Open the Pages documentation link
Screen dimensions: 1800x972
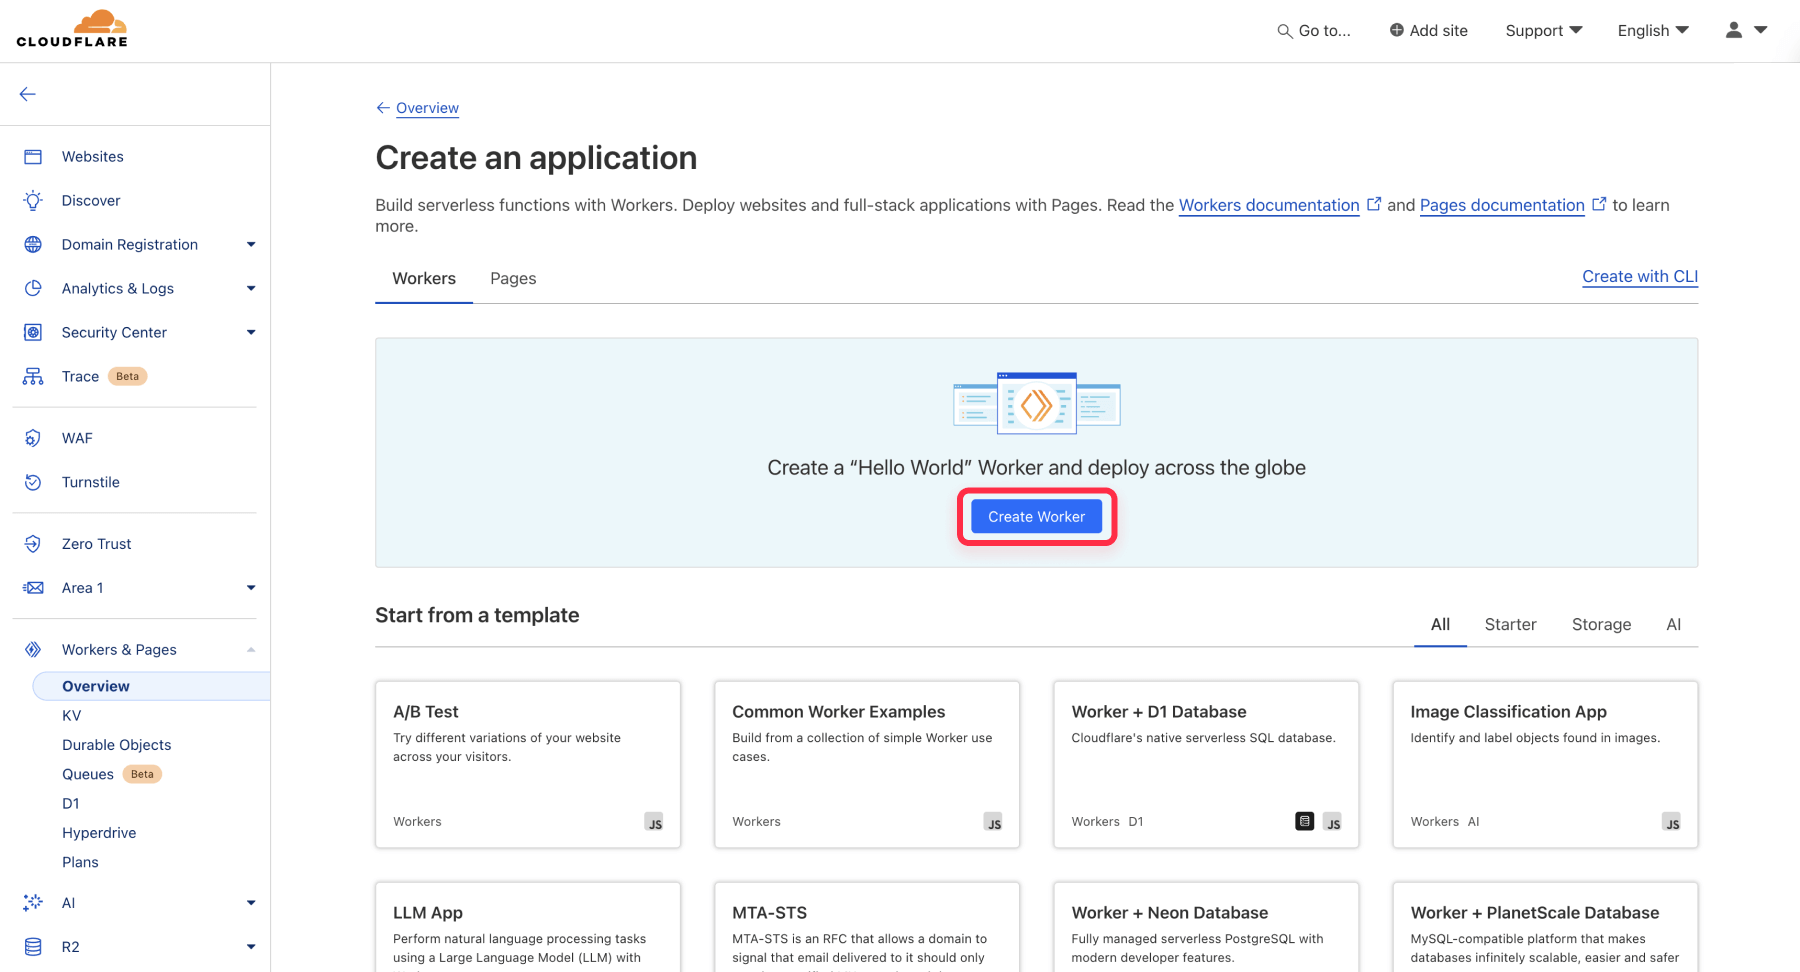tap(1502, 205)
